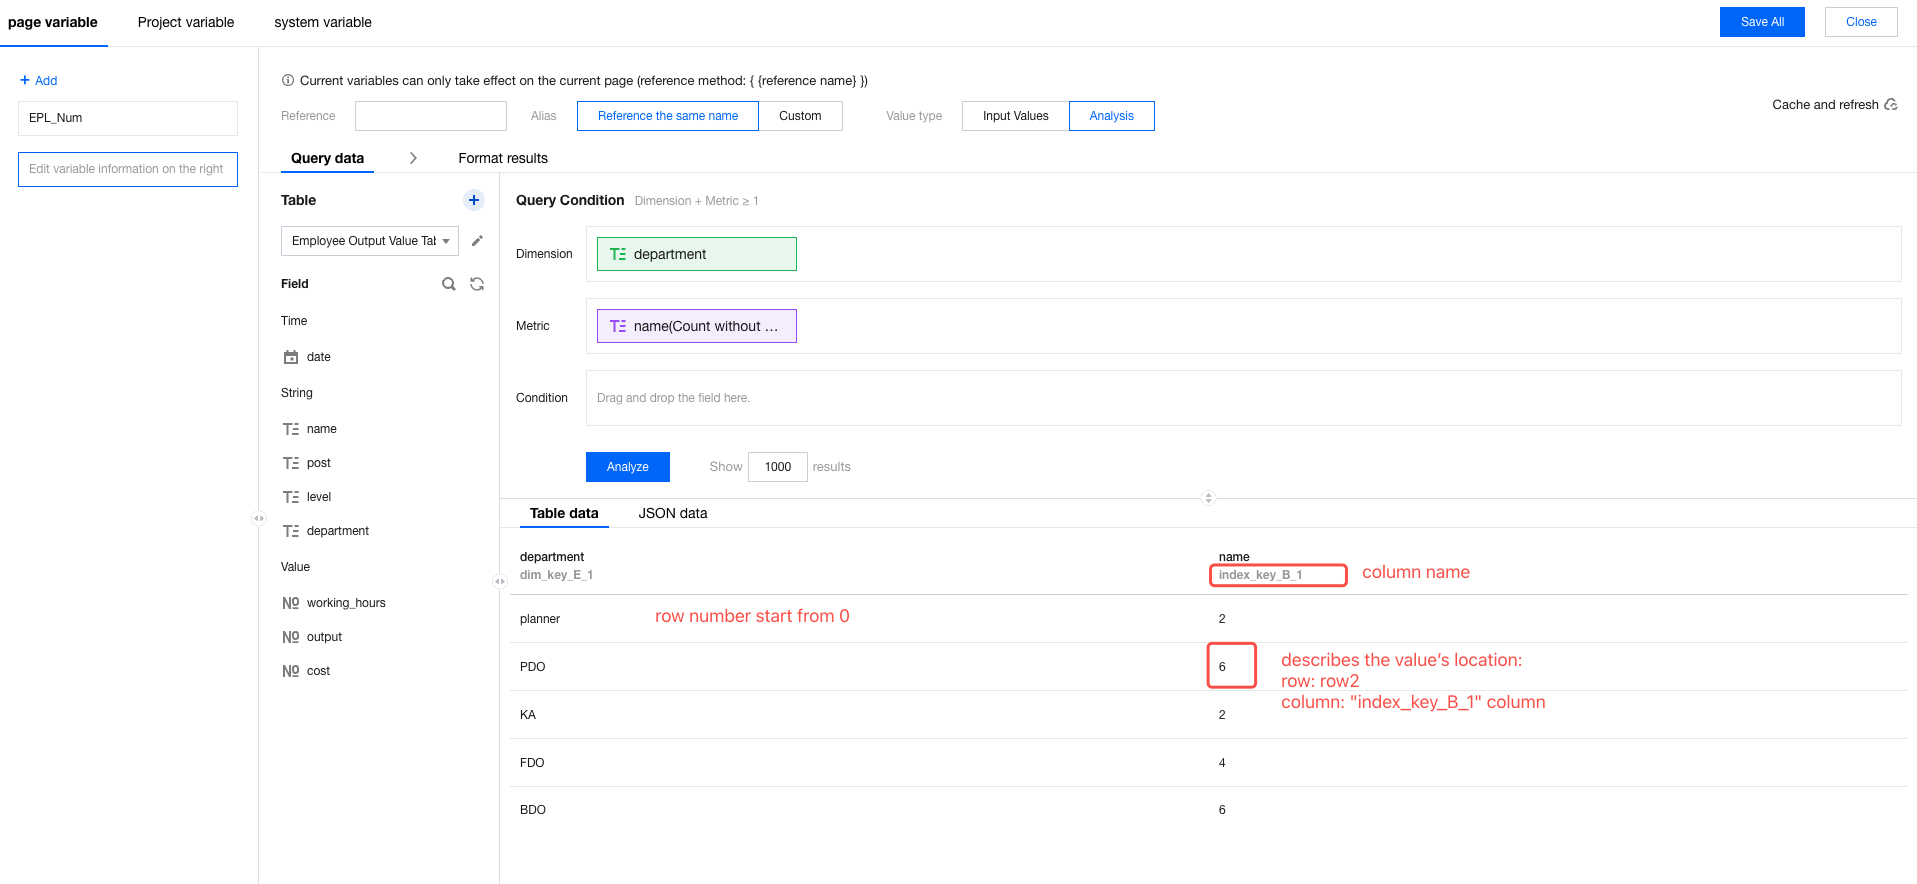Collapse the left sidebar panel handle

(259, 518)
